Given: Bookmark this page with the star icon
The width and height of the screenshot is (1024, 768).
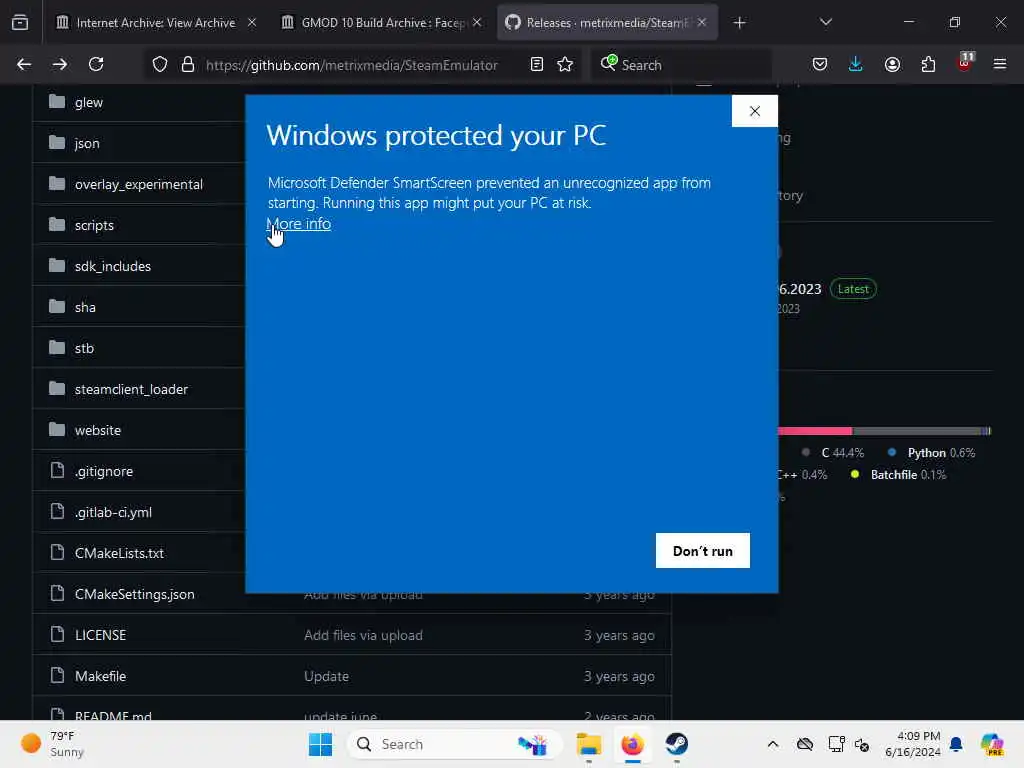Looking at the screenshot, I should point(565,64).
